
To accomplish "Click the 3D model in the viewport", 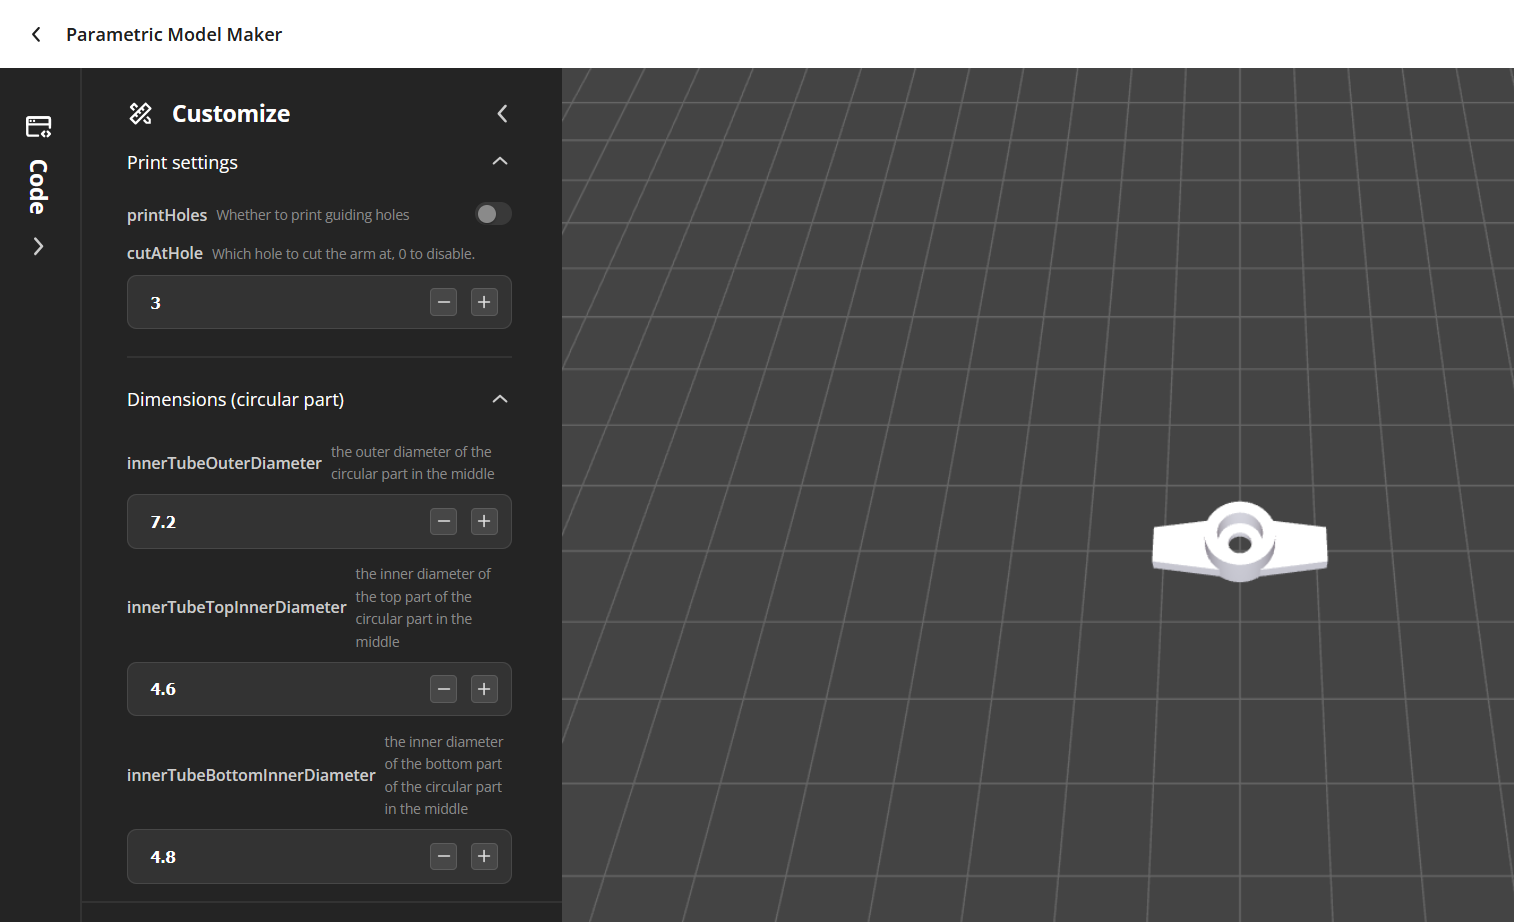I will pyautogui.click(x=1240, y=541).
